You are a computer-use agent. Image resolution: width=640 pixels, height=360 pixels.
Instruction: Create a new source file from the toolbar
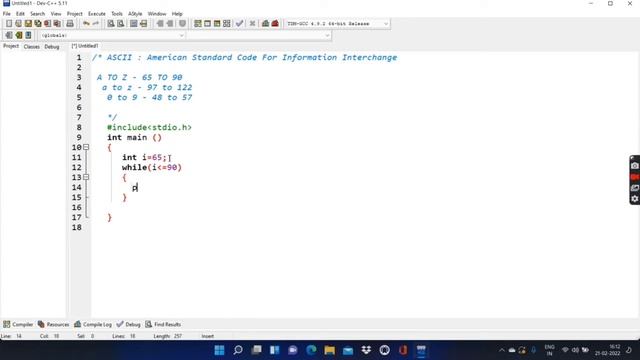click(9, 24)
